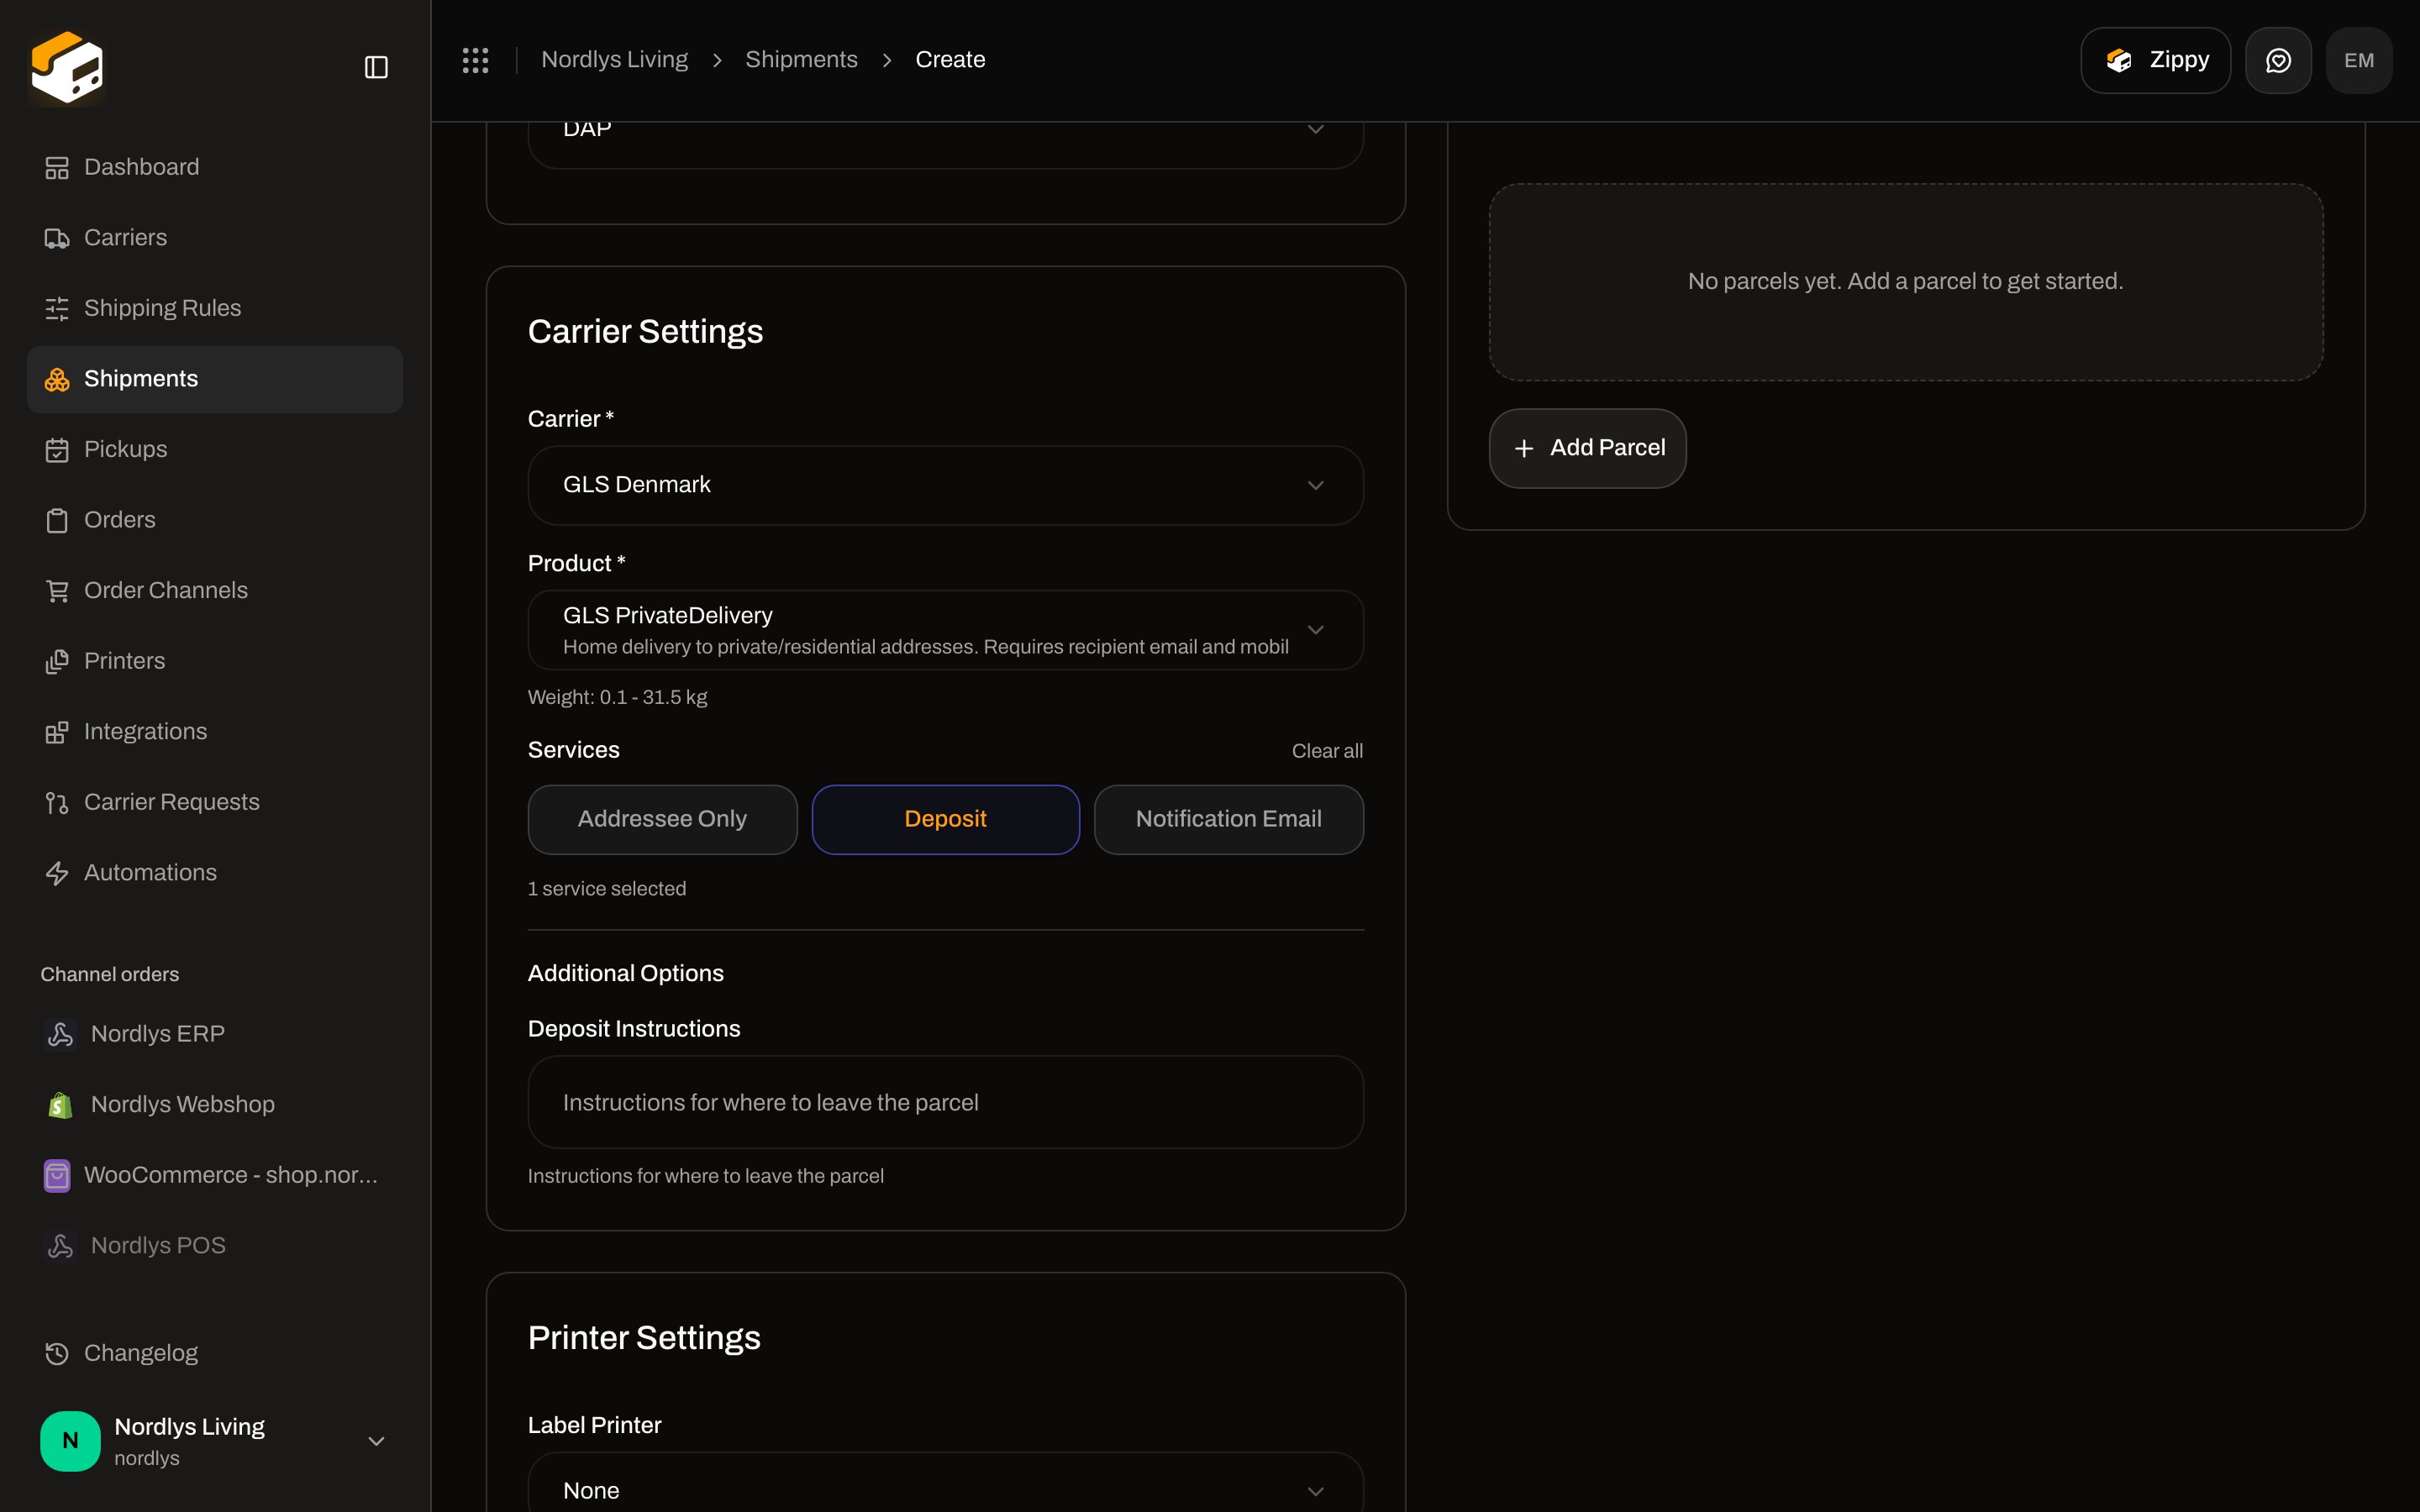This screenshot has height=1512, width=2420.
Task: Open Carriers menu item
Action: pos(215,238)
